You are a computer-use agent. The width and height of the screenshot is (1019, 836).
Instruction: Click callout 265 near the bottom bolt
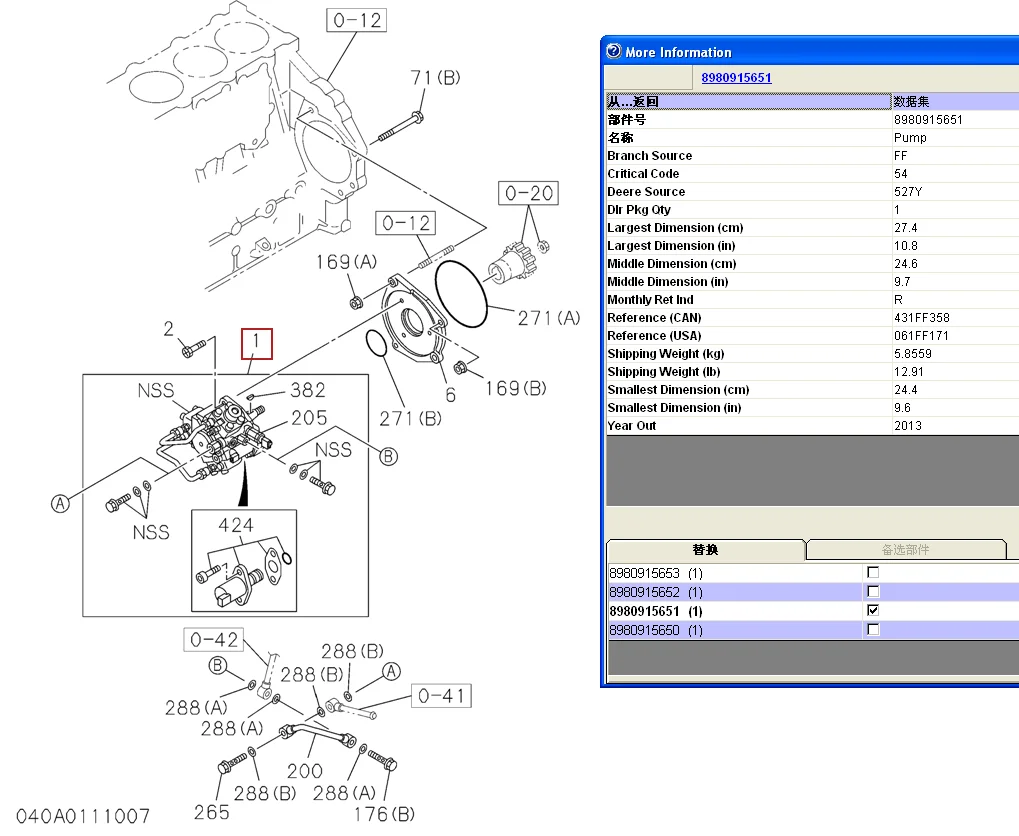[212, 811]
